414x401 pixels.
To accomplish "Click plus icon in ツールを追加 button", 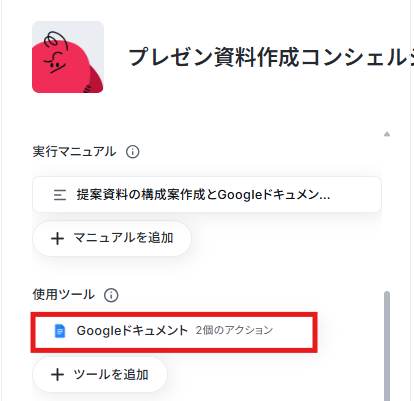I will 57,375.
